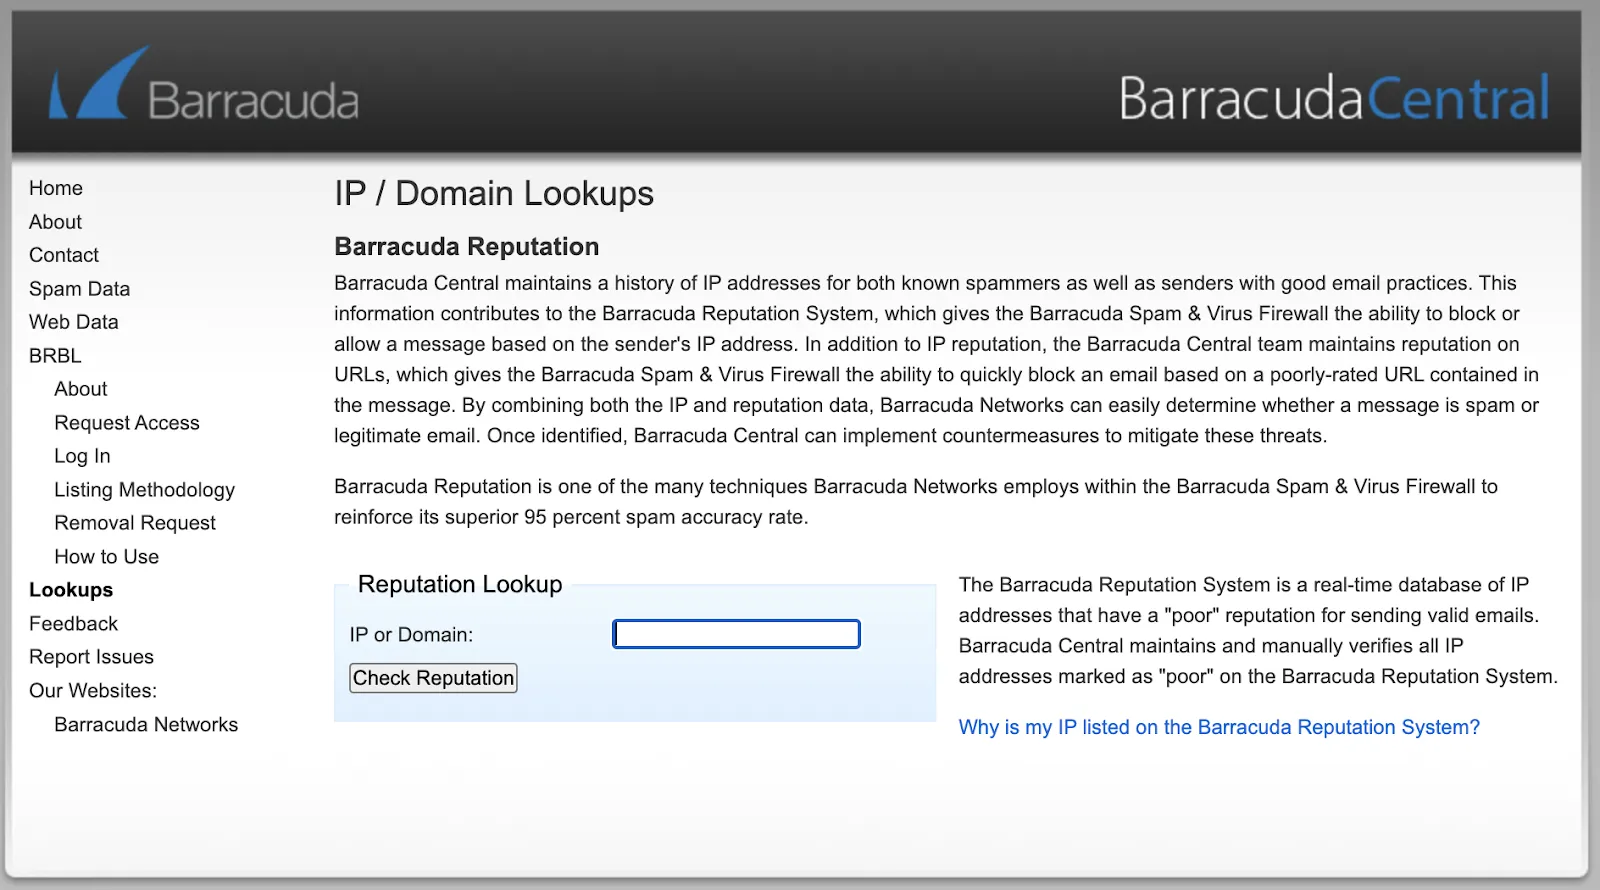Go to the top-level About page
The image size is (1600, 890).
pos(55,222)
